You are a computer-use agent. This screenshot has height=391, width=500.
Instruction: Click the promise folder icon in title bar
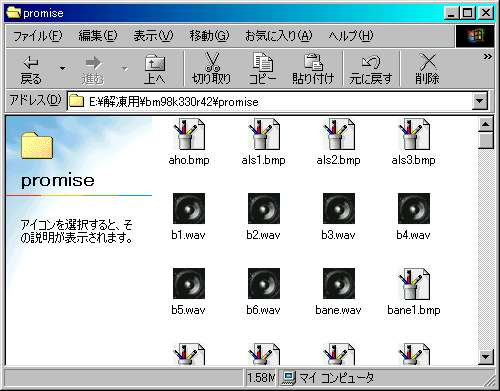tap(13, 13)
